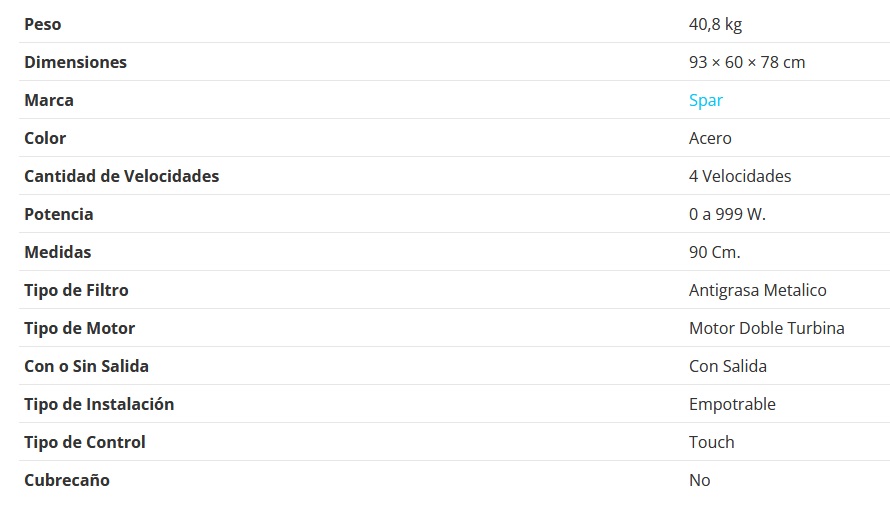
Task: Select the 4 Velocidades value
Action: pos(740,176)
